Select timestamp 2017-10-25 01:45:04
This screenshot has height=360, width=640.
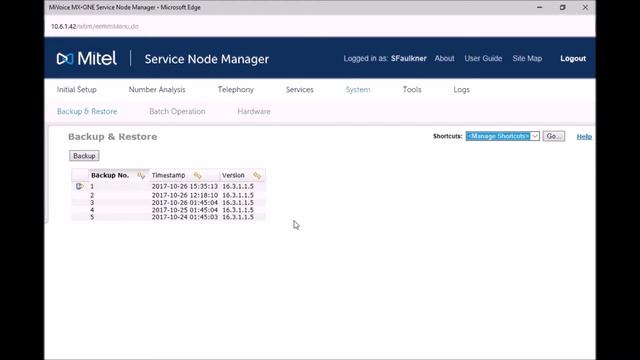pos(184,210)
